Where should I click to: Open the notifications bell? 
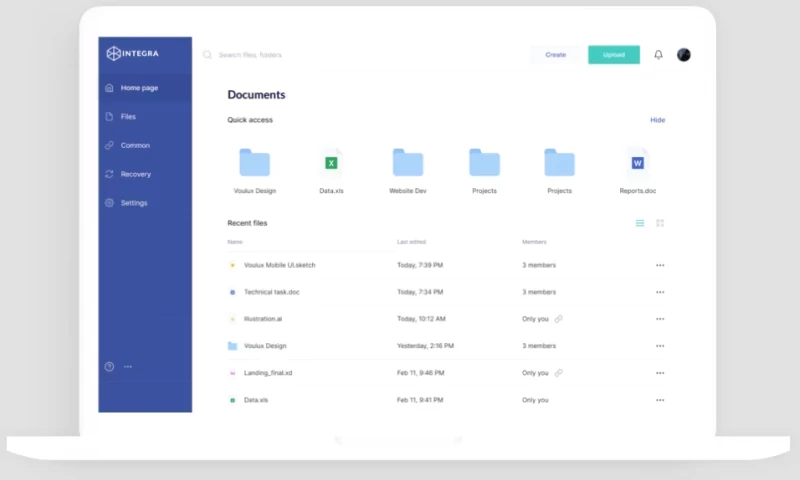(x=658, y=55)
